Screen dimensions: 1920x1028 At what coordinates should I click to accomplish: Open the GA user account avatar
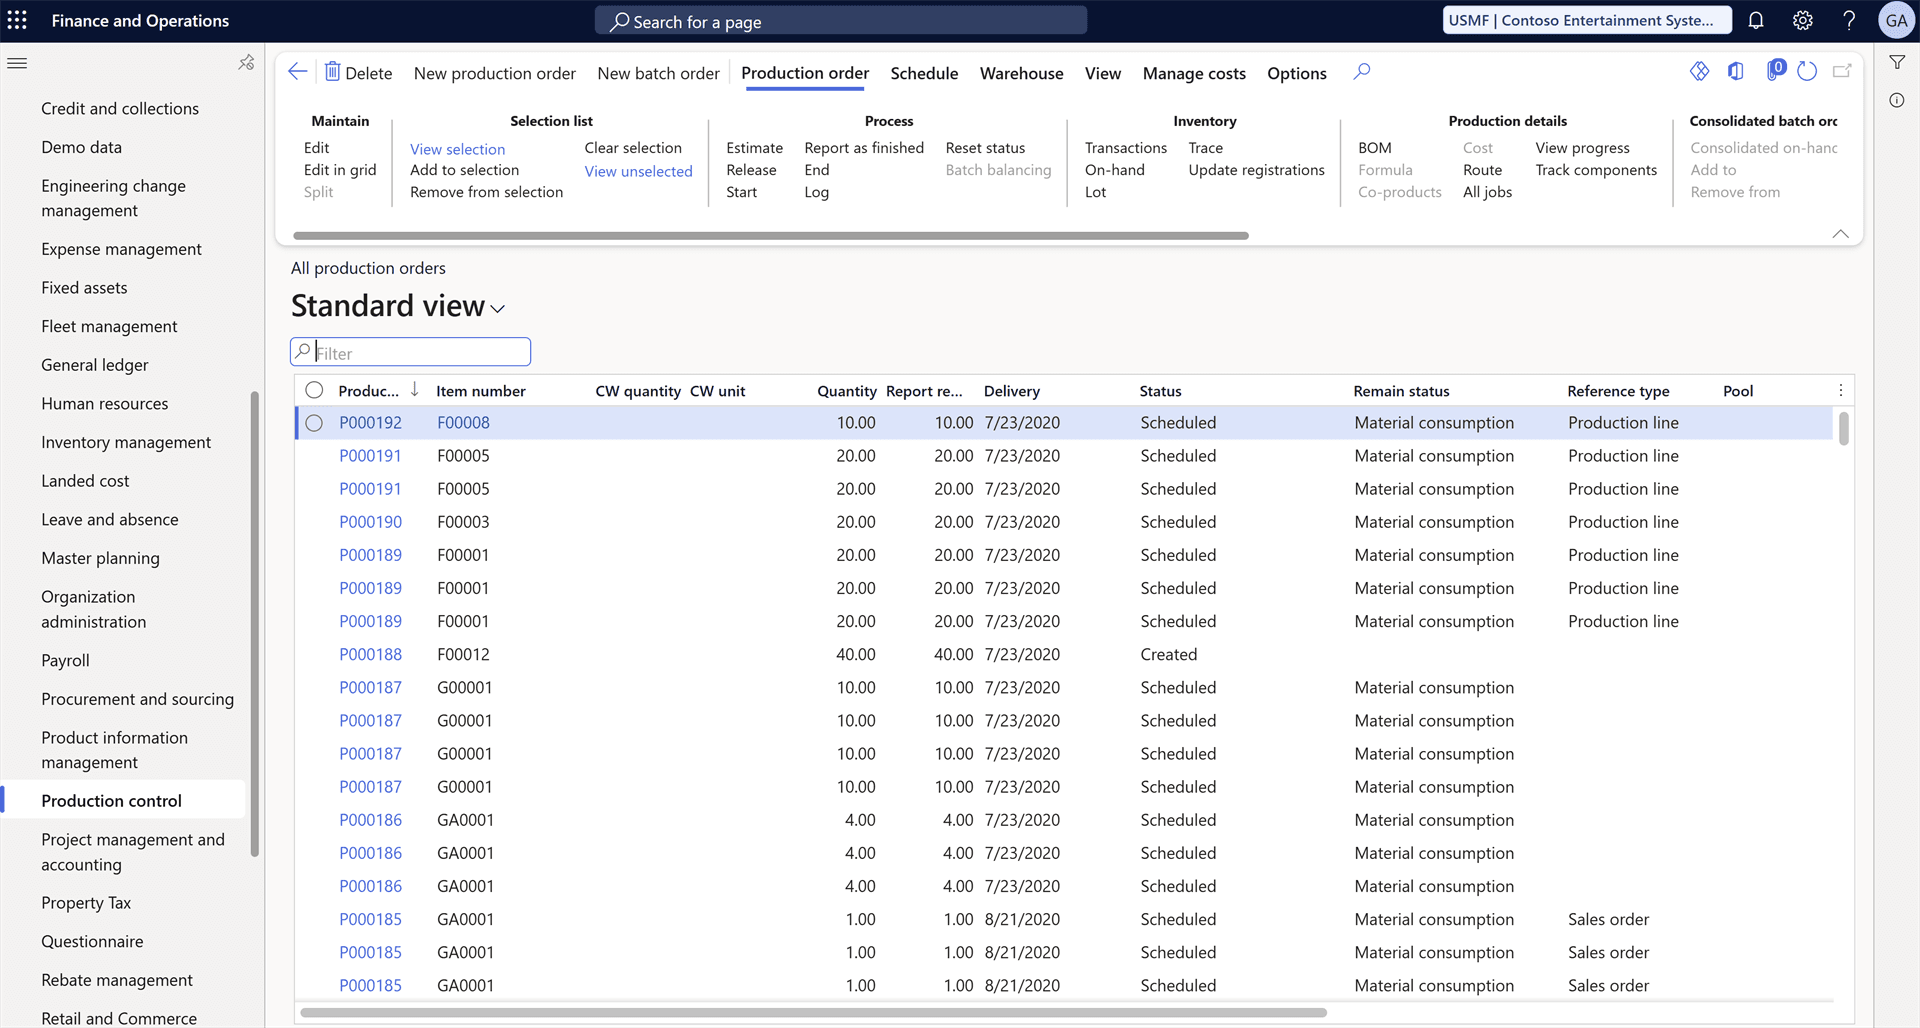point(1896,20)
